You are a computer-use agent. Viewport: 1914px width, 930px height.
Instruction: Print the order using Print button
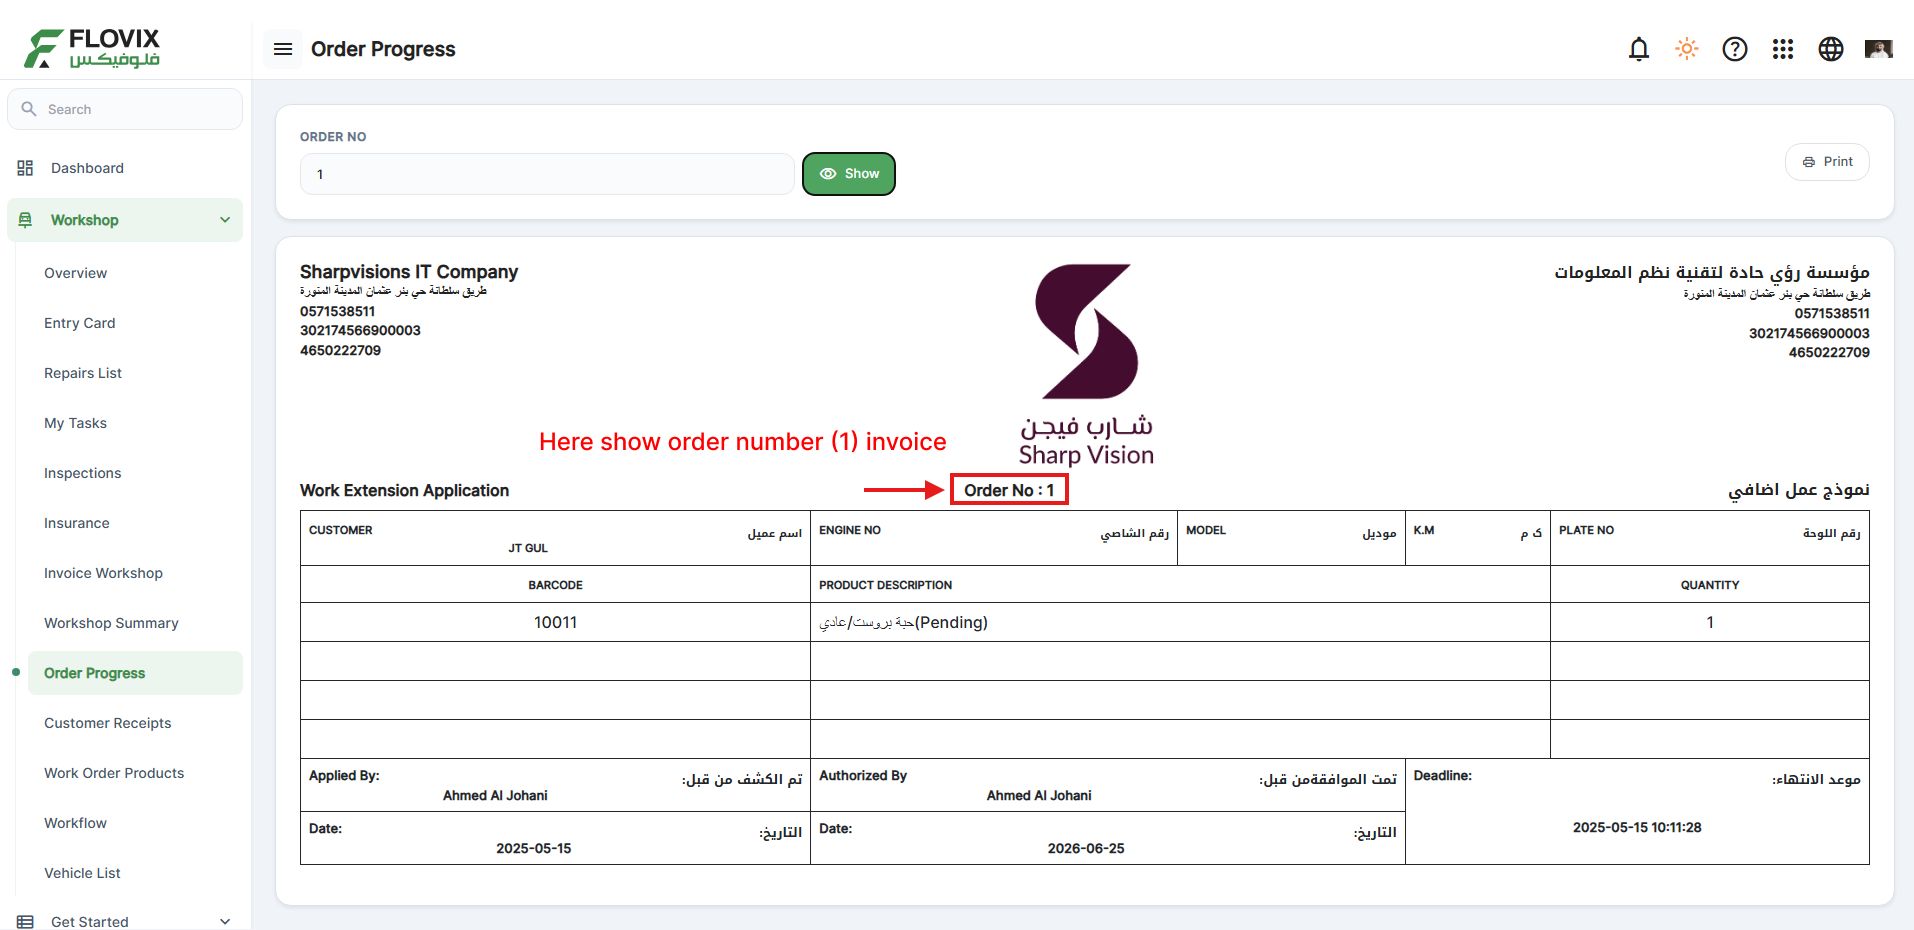1827,162
